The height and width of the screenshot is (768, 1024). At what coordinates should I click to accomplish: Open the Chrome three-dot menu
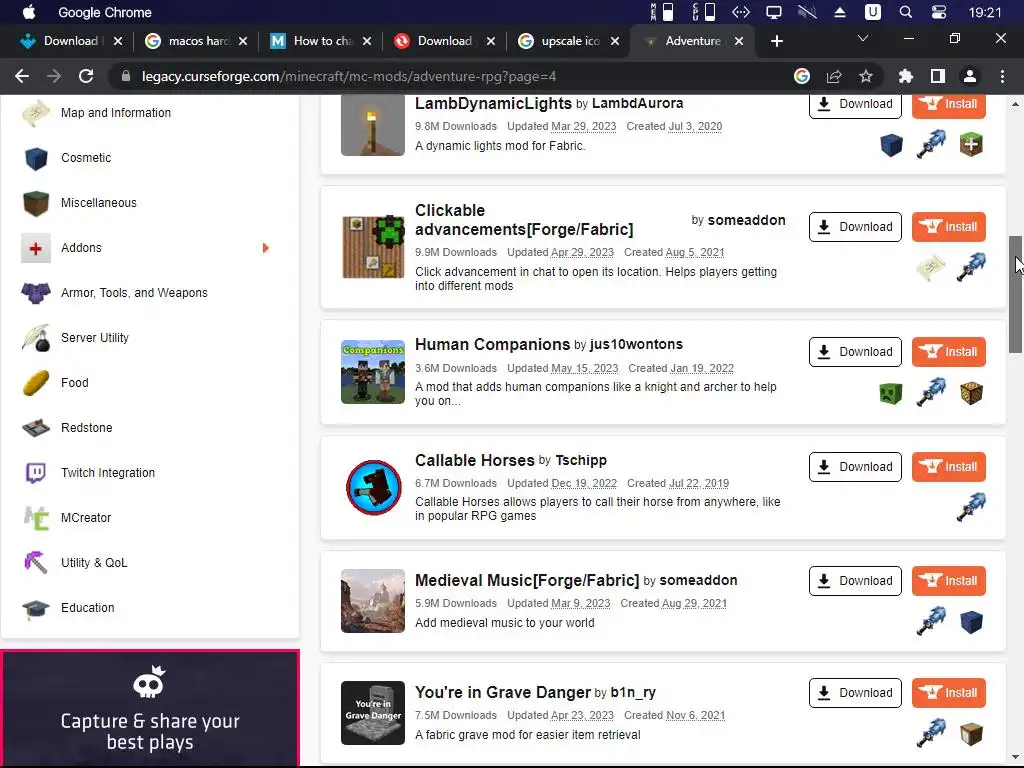point(1002,76)
